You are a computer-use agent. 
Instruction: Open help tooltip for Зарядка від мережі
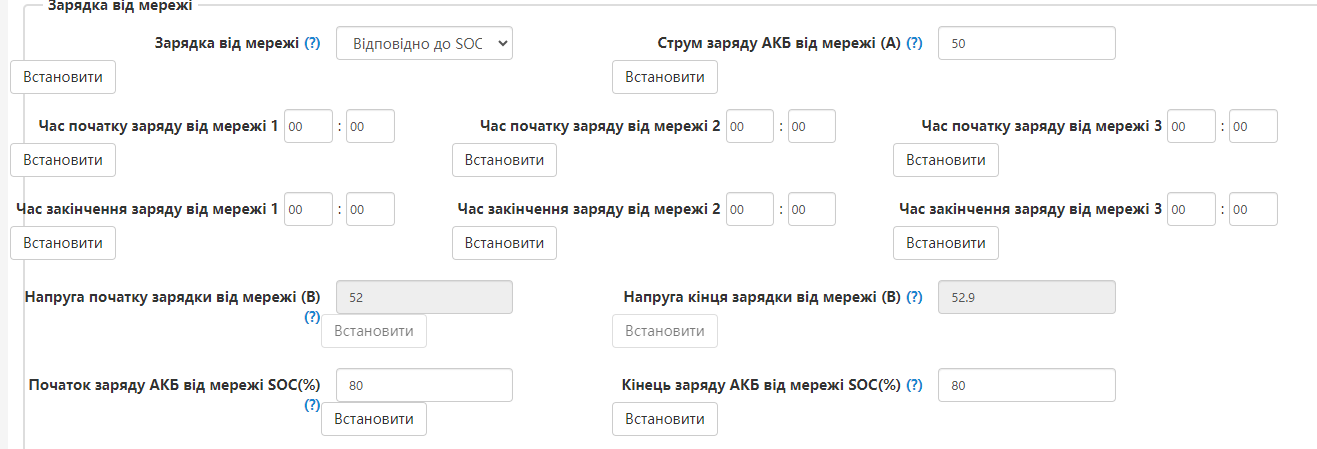click(x=312, y=44)
